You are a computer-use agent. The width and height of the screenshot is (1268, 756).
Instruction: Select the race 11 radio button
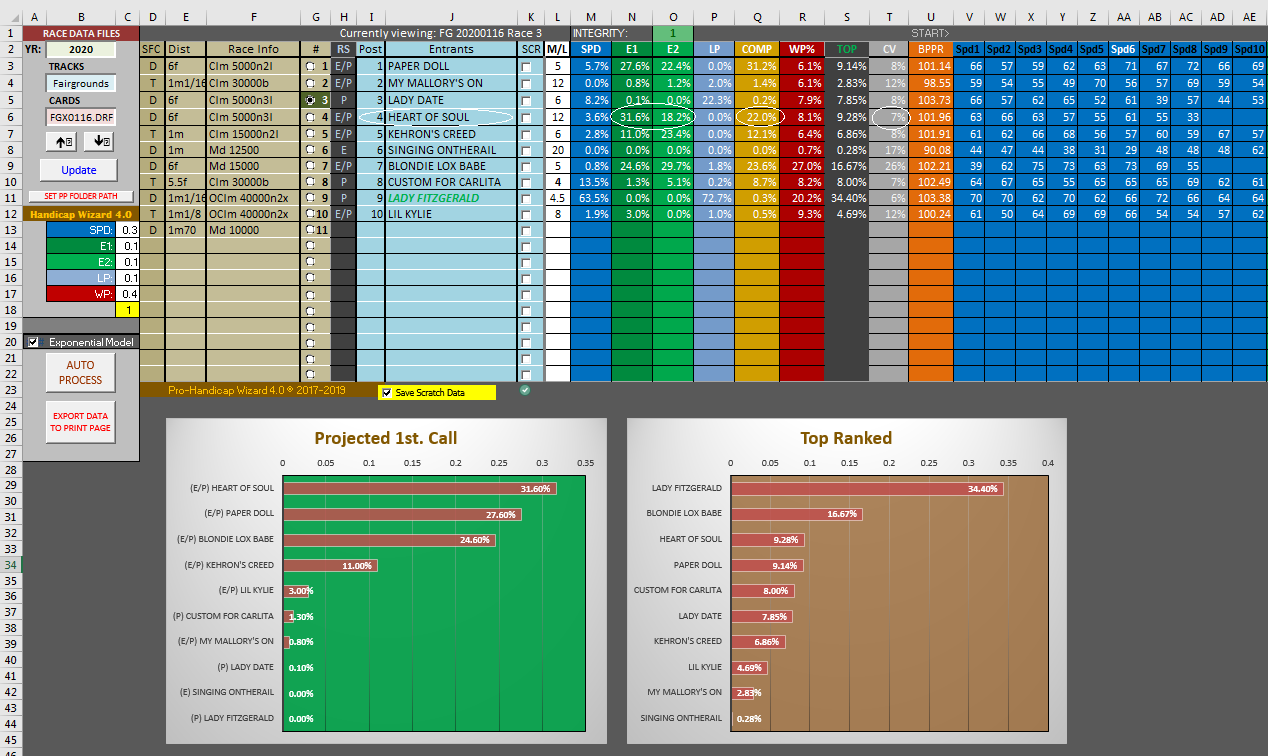coord(311,230)
